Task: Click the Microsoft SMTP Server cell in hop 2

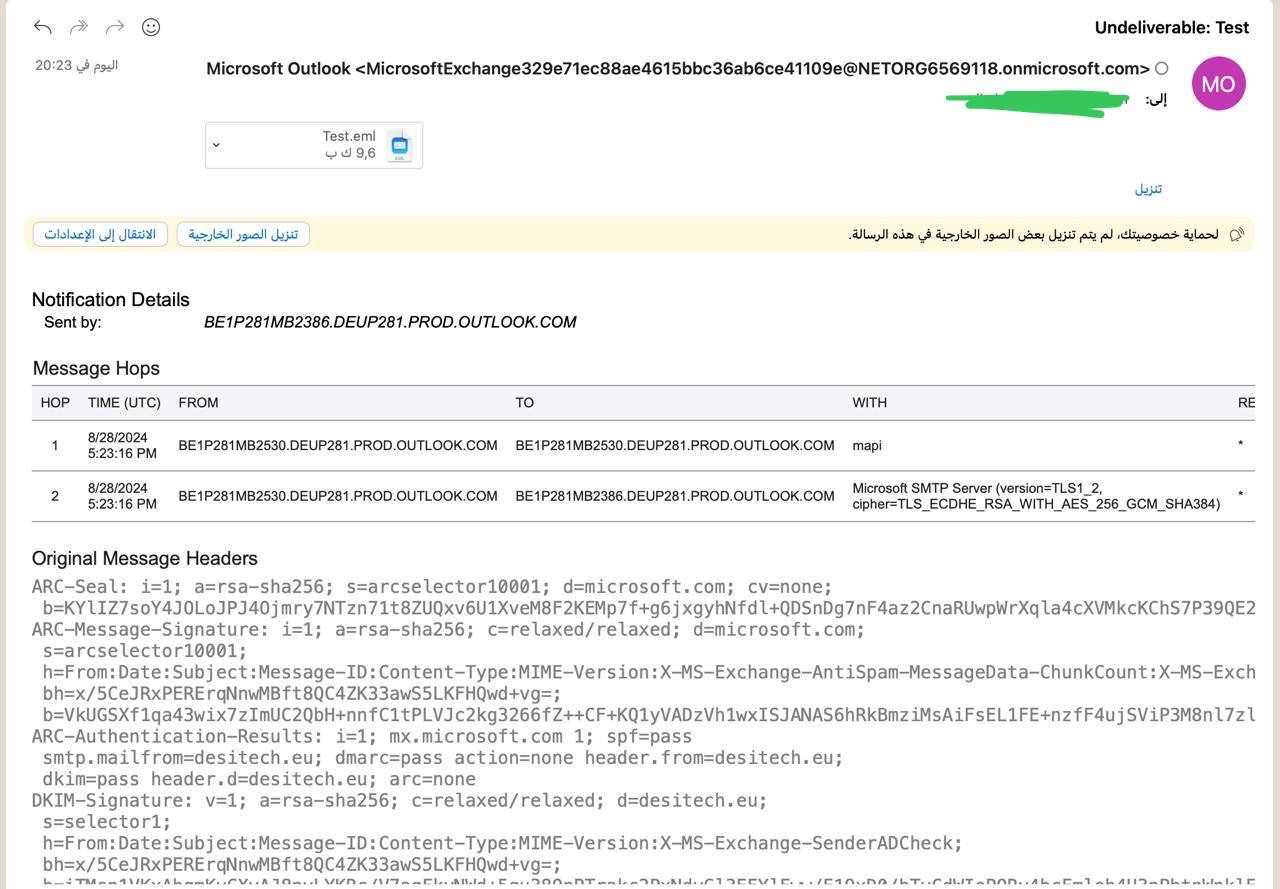Action: (1036, 496)
